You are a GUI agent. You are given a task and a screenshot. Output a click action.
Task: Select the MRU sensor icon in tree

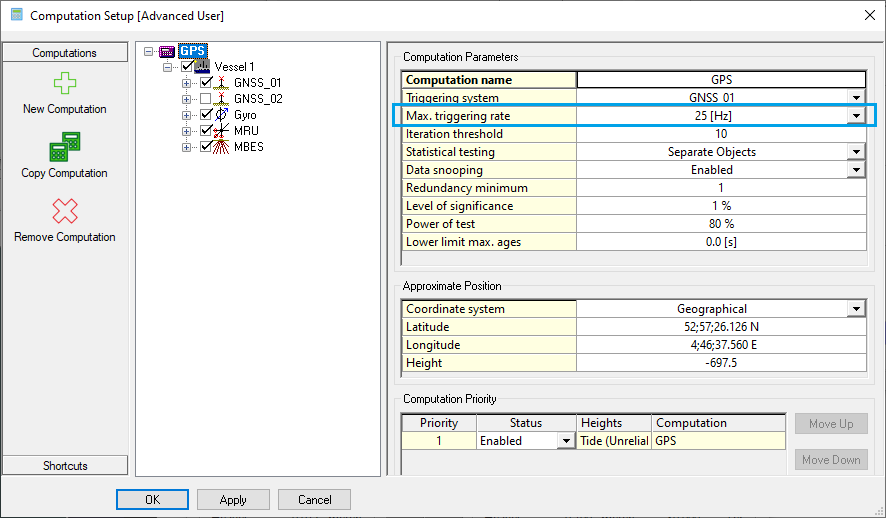tap(222, 131)
